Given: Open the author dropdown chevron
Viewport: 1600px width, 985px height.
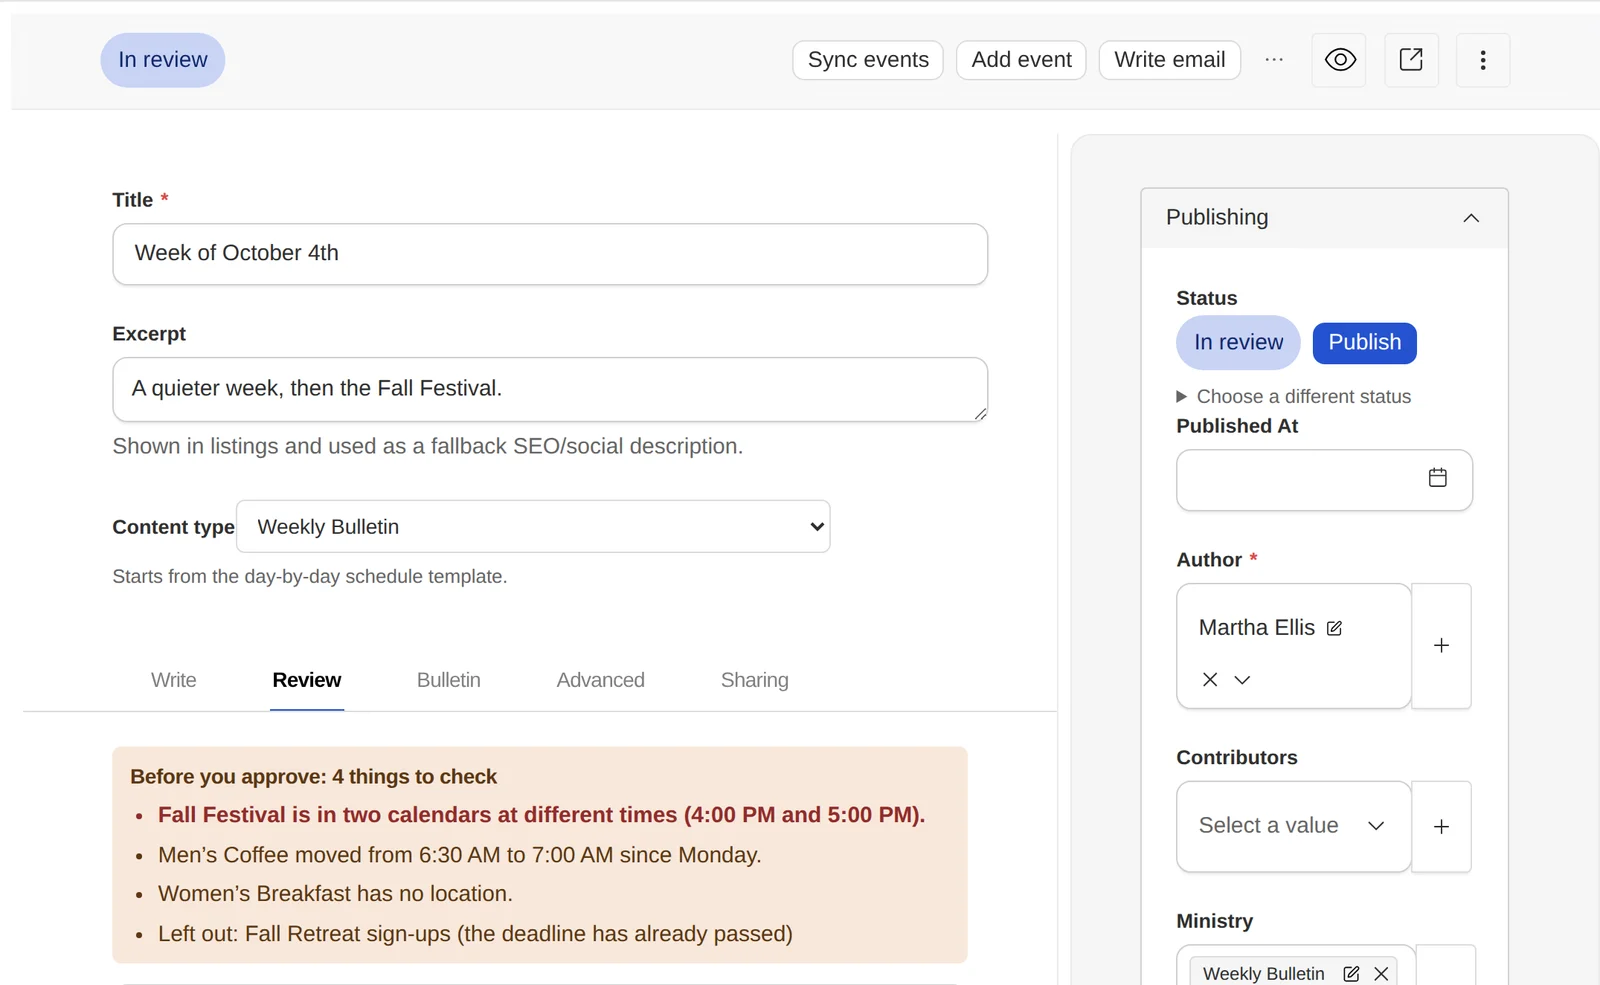Looking at the screenshot, I should 1242,680.
